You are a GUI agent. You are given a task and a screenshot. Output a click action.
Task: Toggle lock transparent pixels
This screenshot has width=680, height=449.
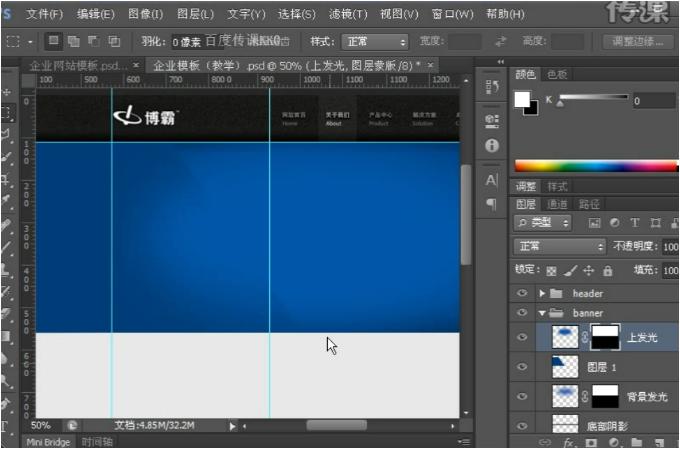[551, 271]
